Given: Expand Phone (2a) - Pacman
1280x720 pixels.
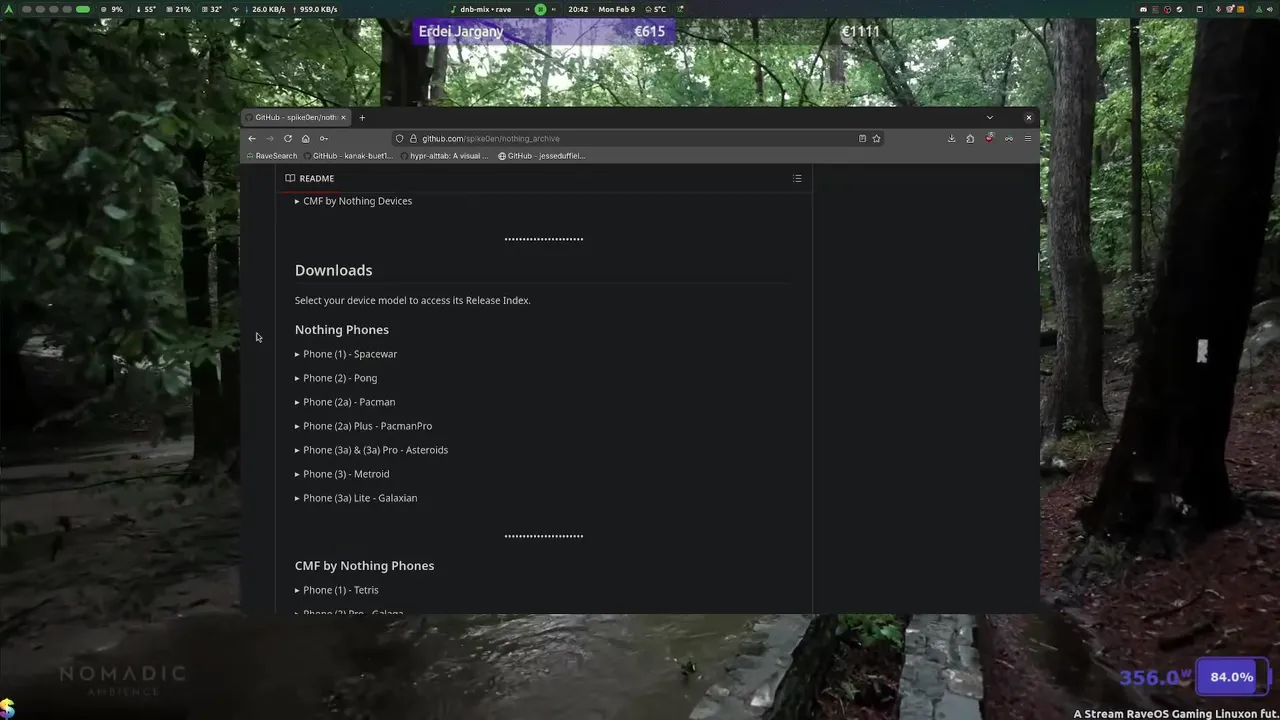Looking at the screenshot, I should point(345,402).
